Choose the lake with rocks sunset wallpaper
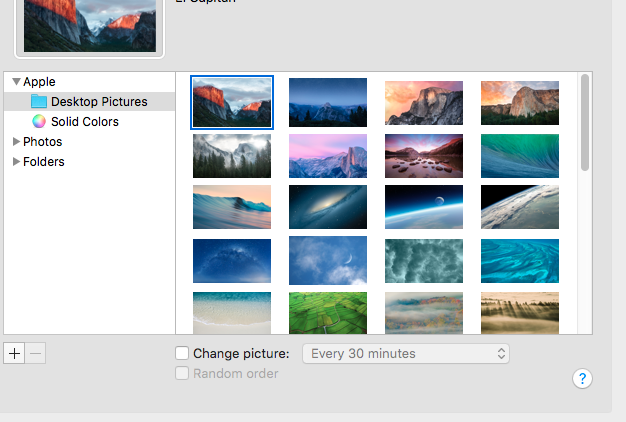This screenshot has height=422, width=626. [x=424, y=156]
